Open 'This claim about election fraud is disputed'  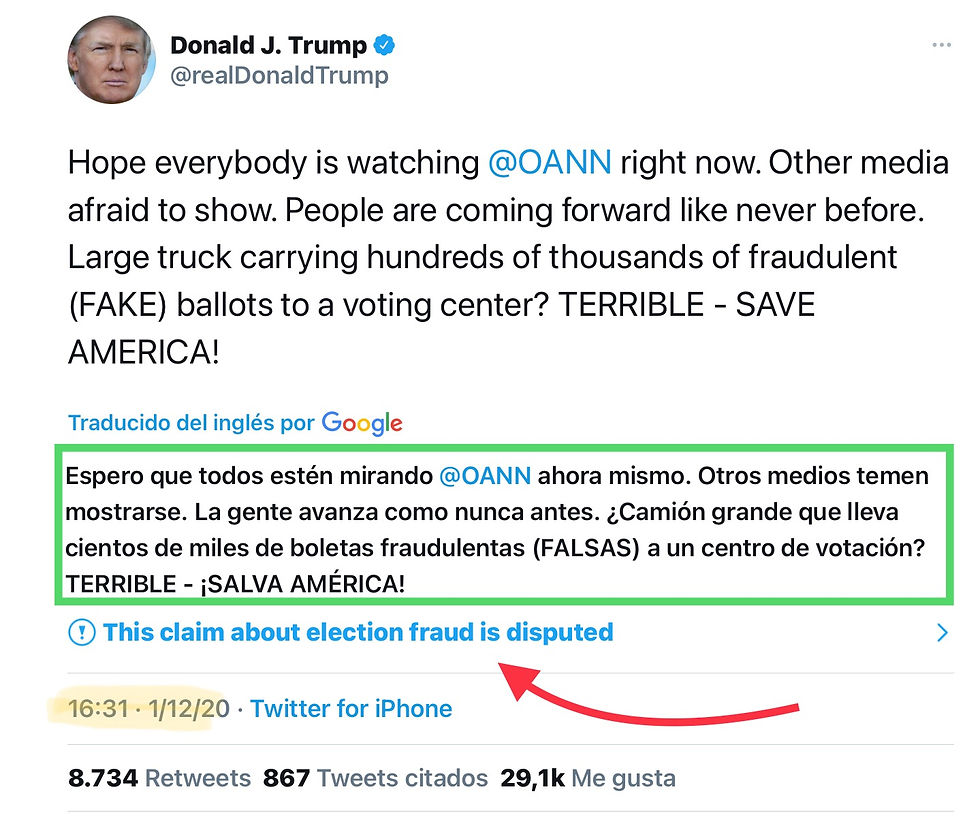357,632
